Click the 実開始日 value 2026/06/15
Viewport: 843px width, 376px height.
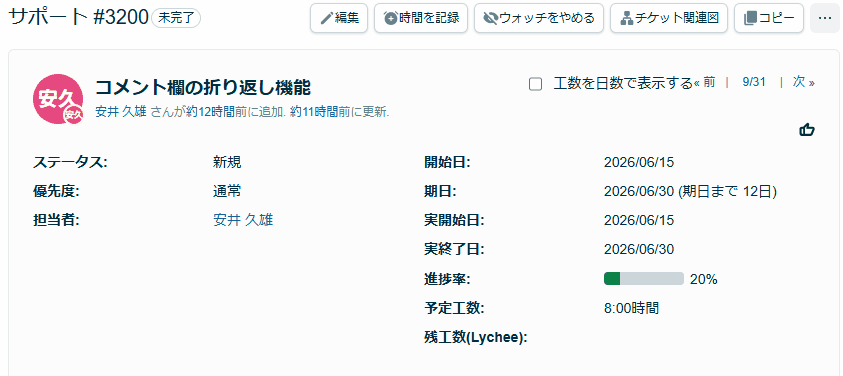pyautogui.click(x=639, y=220)
